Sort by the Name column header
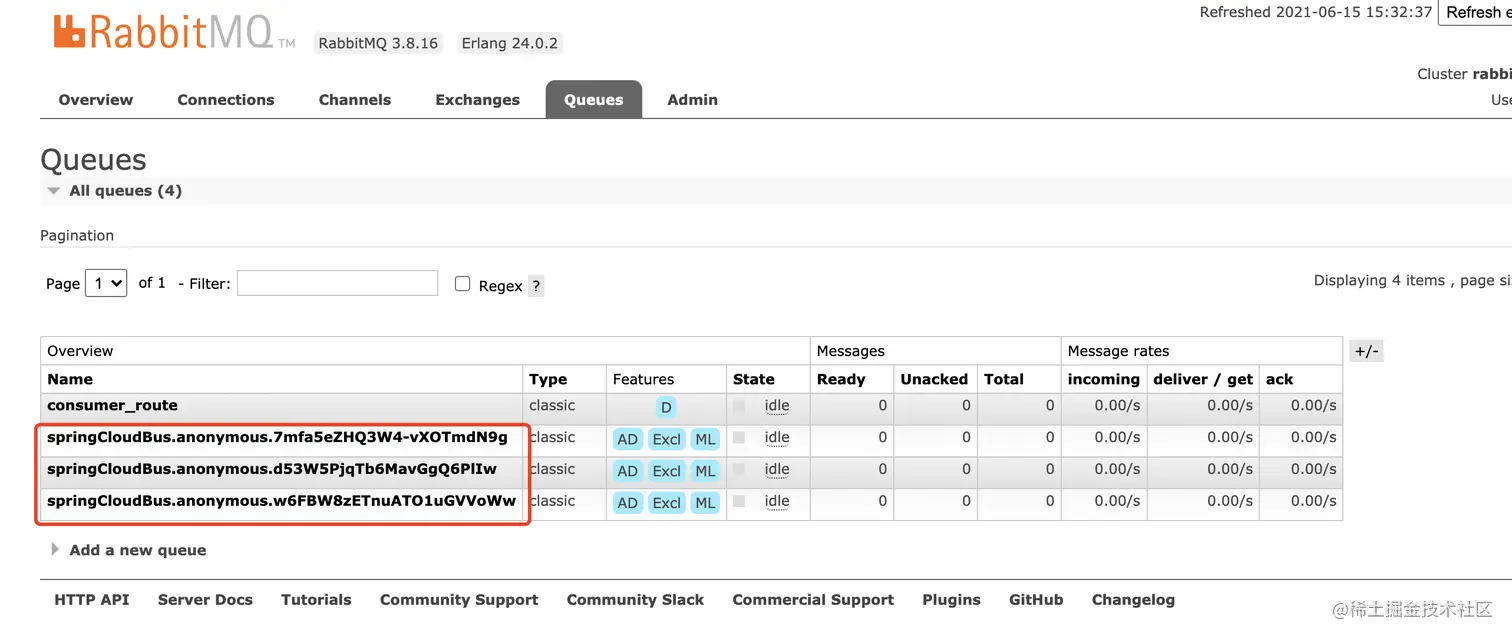The image size is (1512, 639). pos(70,379)
